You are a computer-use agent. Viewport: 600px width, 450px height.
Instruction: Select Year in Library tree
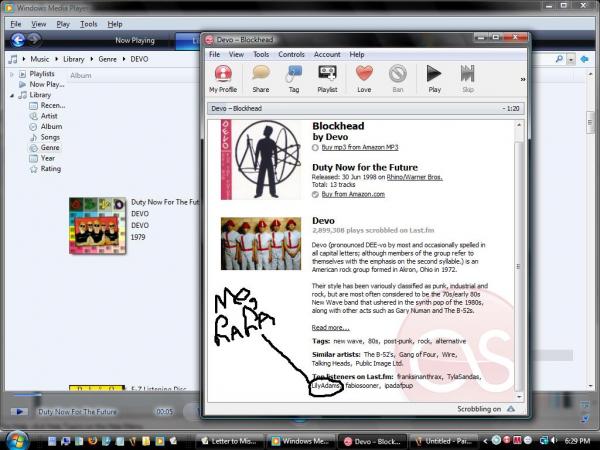pos(42,158)
